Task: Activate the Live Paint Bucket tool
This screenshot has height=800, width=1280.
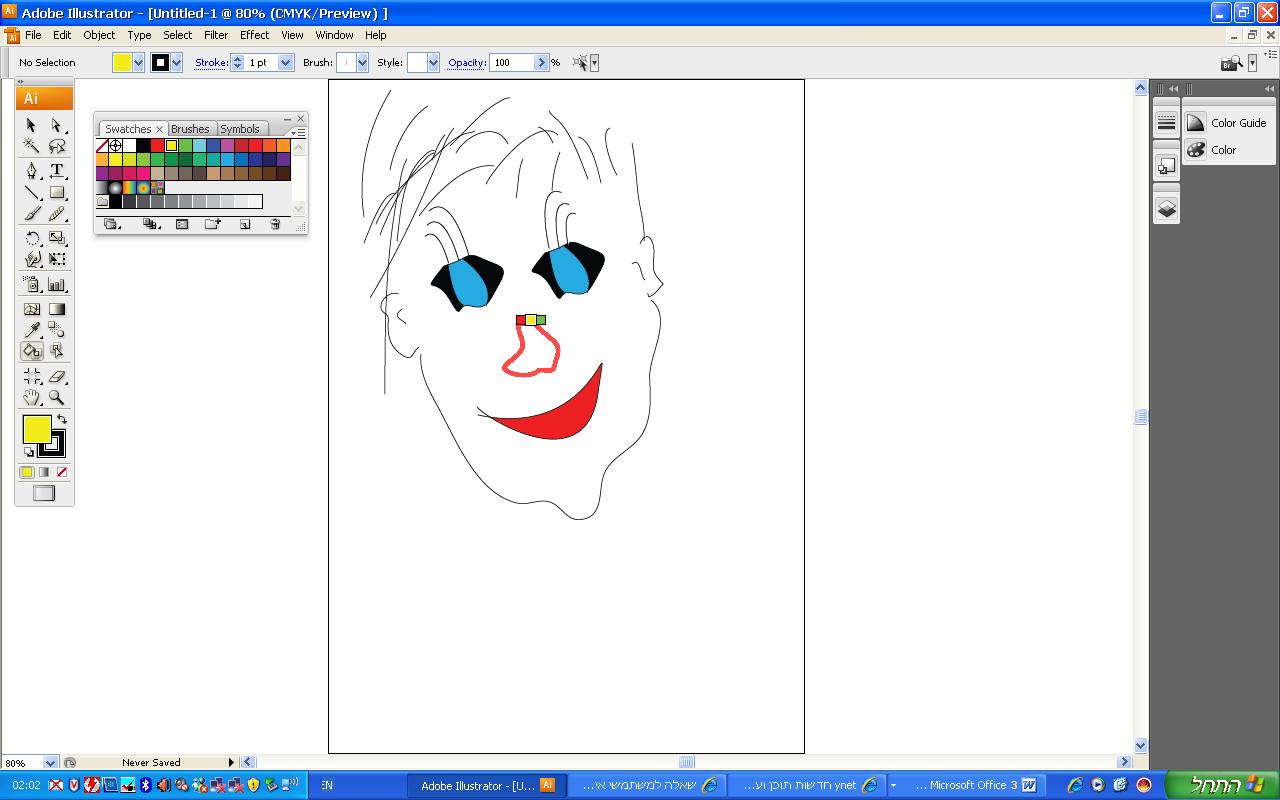Action: point(32,351)
